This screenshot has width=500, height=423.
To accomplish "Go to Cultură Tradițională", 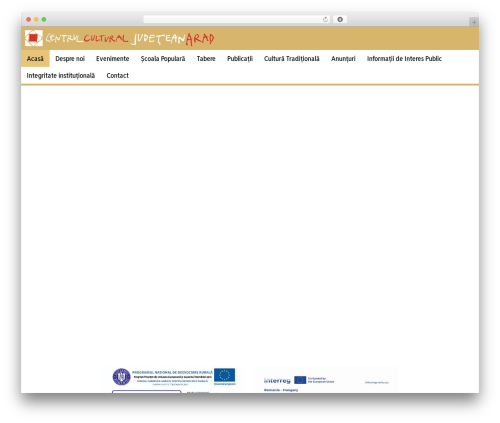I will pyautogui.click(x=292, y=59).
